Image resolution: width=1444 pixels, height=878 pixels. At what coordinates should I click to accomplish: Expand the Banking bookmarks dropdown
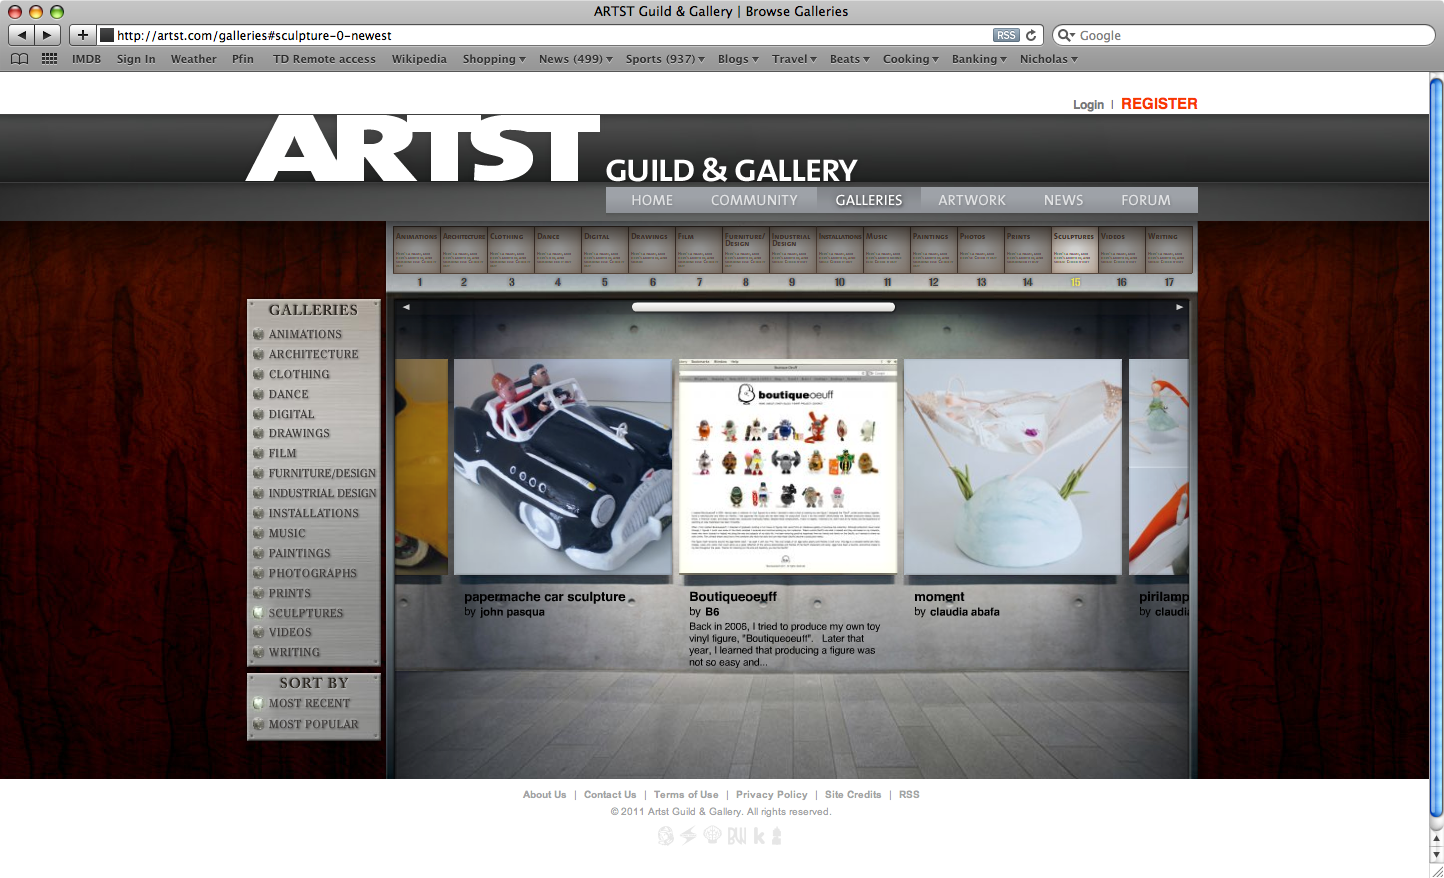[978, 59]
